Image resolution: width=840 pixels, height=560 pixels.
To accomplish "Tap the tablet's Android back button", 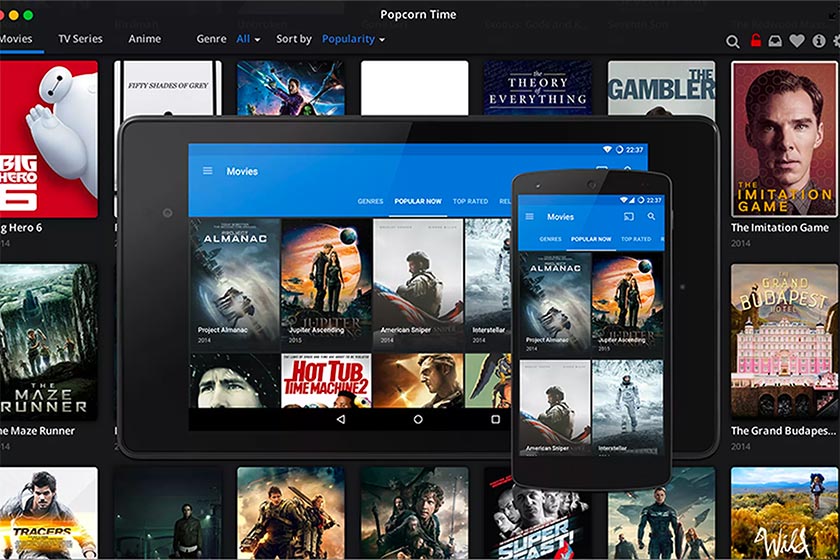I will click(341, 419).
